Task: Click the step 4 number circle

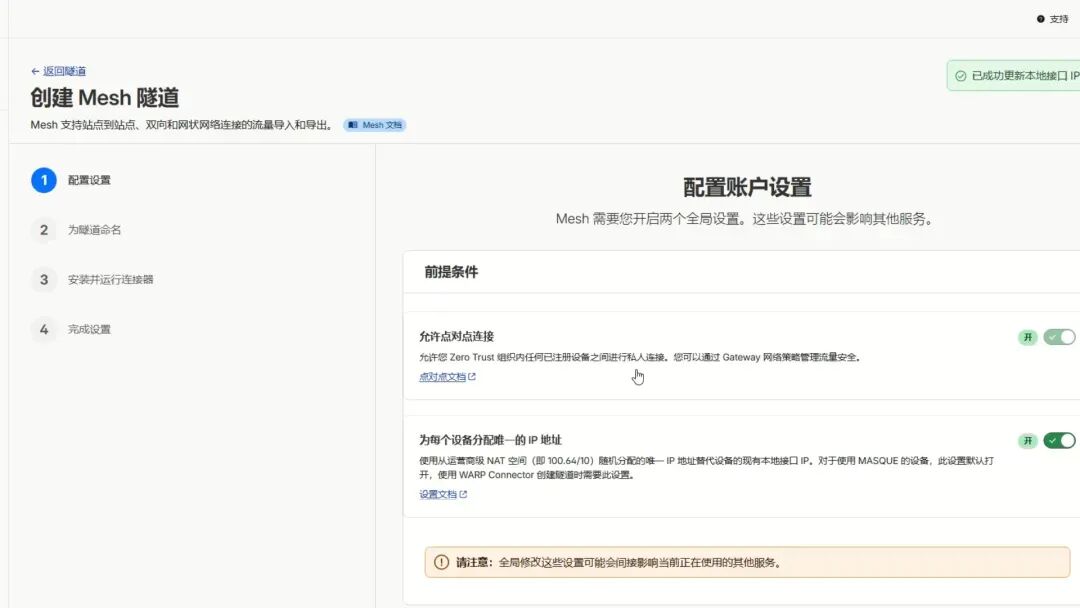Action: click(x=43, y=329)
